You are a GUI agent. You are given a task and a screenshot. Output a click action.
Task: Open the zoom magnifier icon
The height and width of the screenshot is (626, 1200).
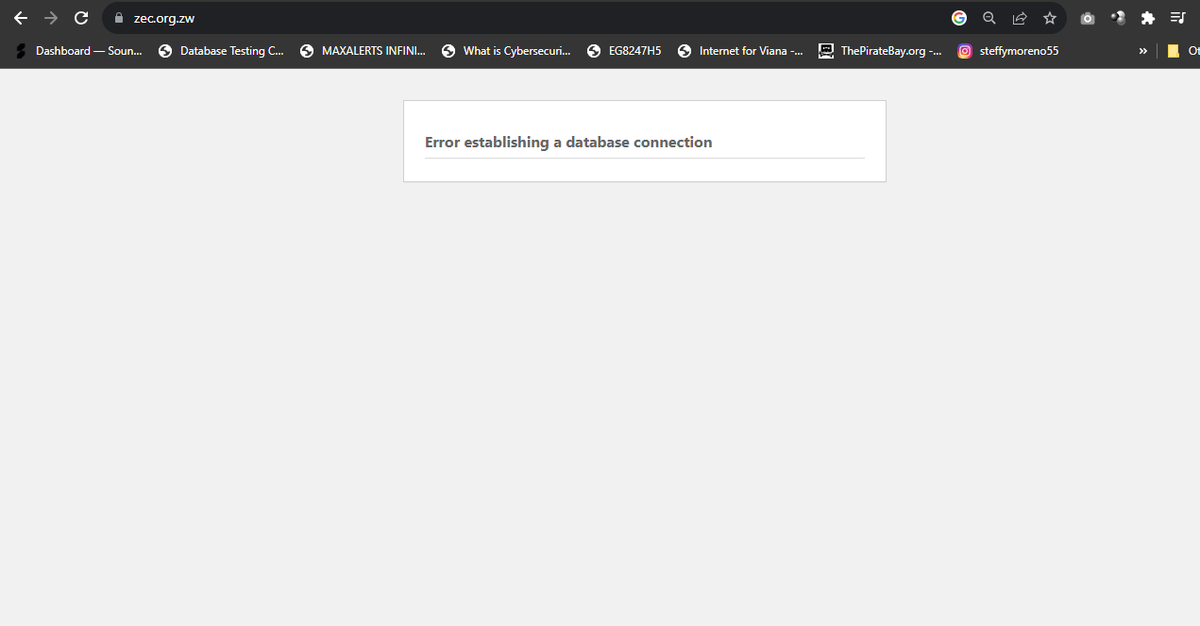(x=989, y=18)
